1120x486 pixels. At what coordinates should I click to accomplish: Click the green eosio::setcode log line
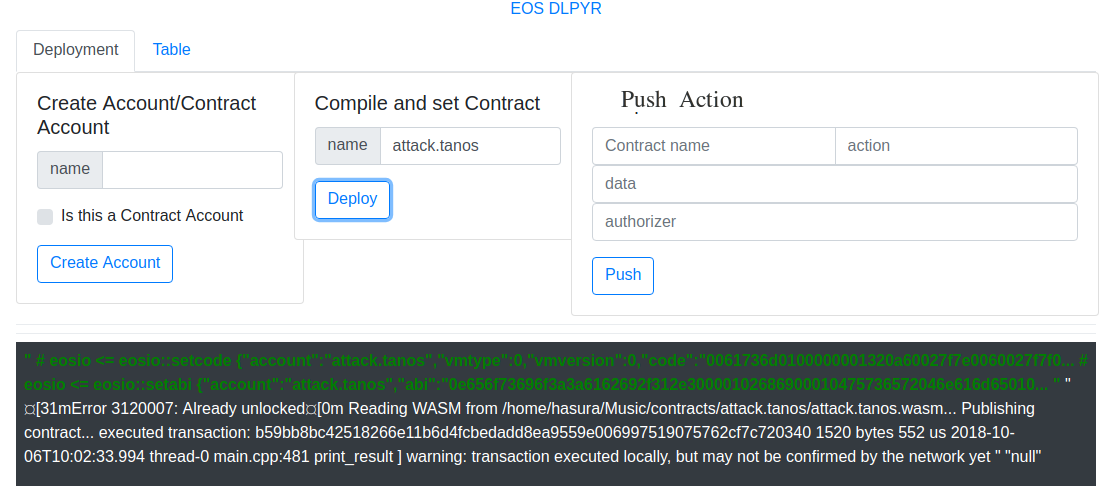point(549,361)
